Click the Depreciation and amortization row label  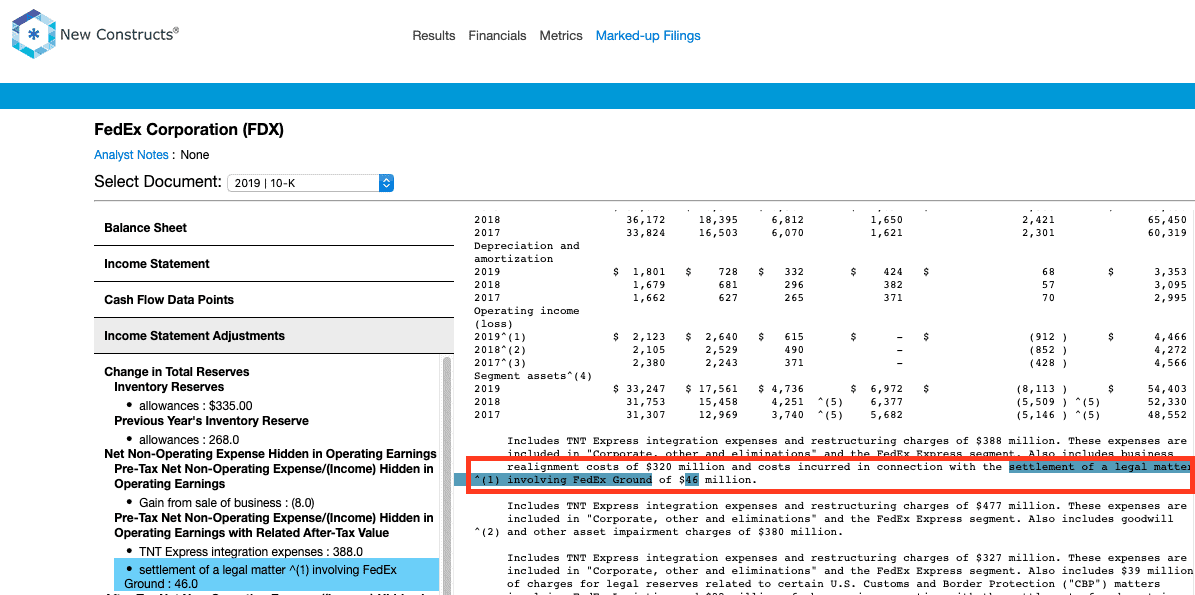pyautogui.click(x=527, y=252)
